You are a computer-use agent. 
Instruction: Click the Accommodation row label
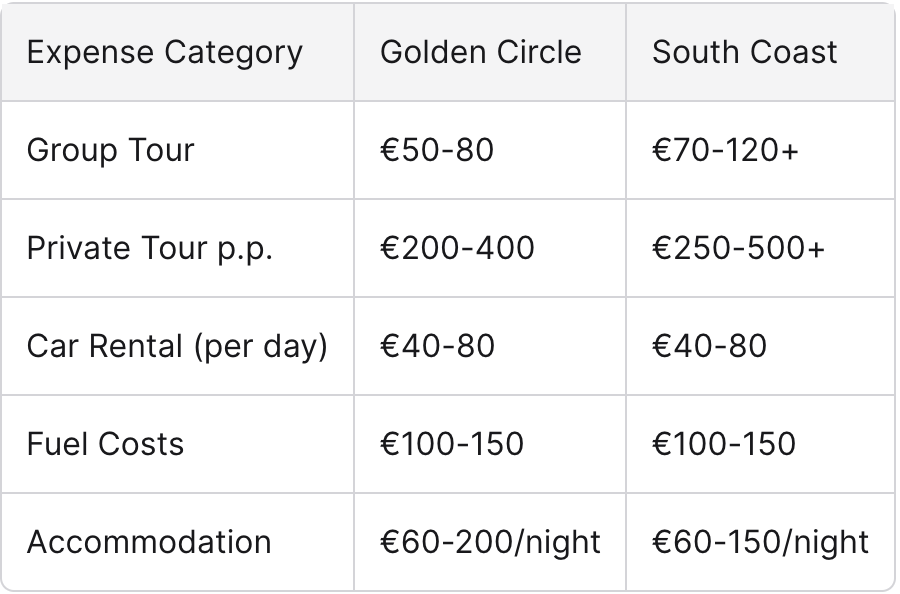pyautogui.click(x=149, y=542)
